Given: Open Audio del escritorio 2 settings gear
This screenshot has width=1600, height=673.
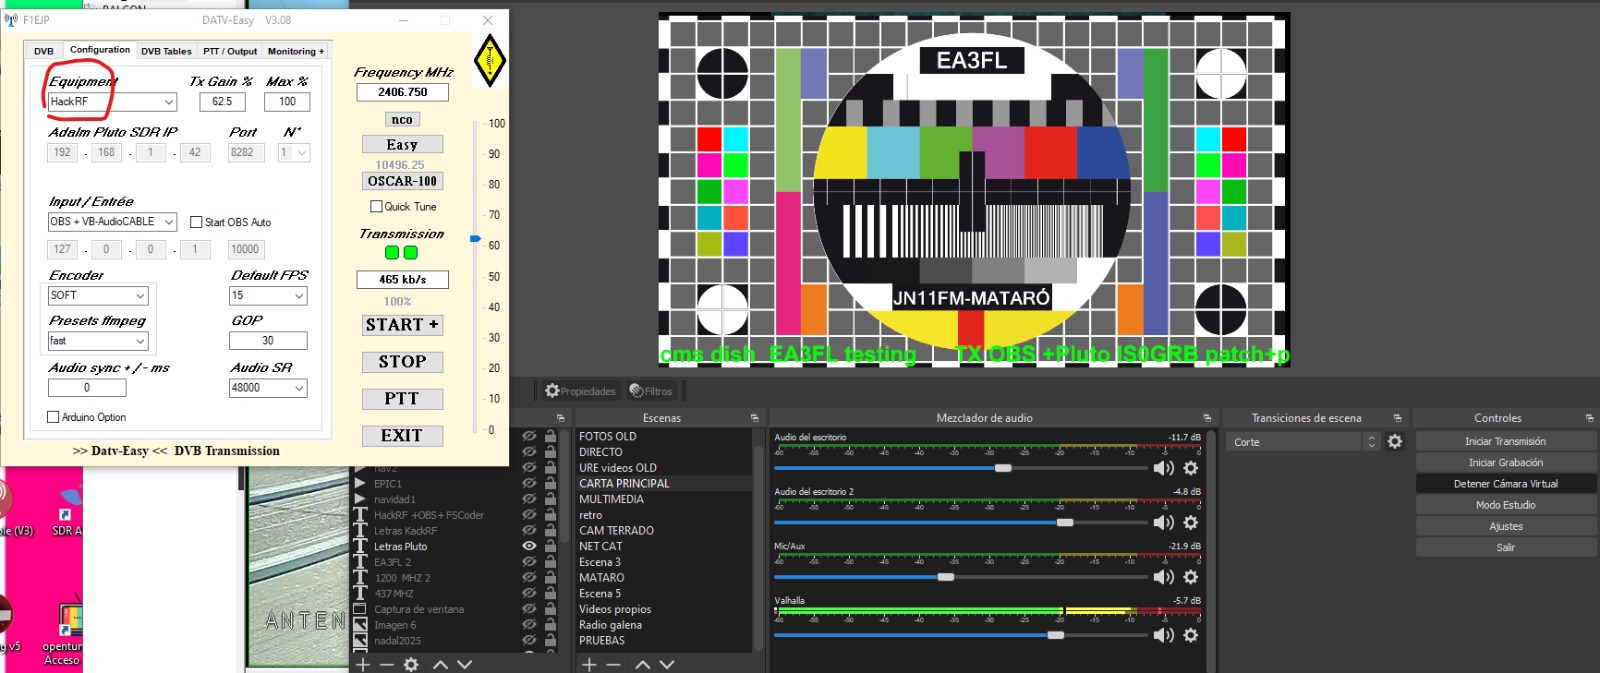Looking at the screenshot, I should [1190, 523].
